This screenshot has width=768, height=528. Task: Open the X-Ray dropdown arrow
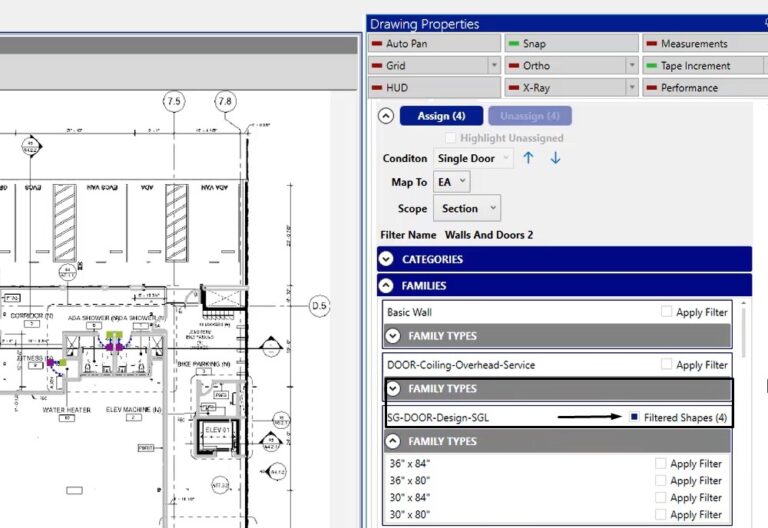pyautogui.click(x=632, y=88)
